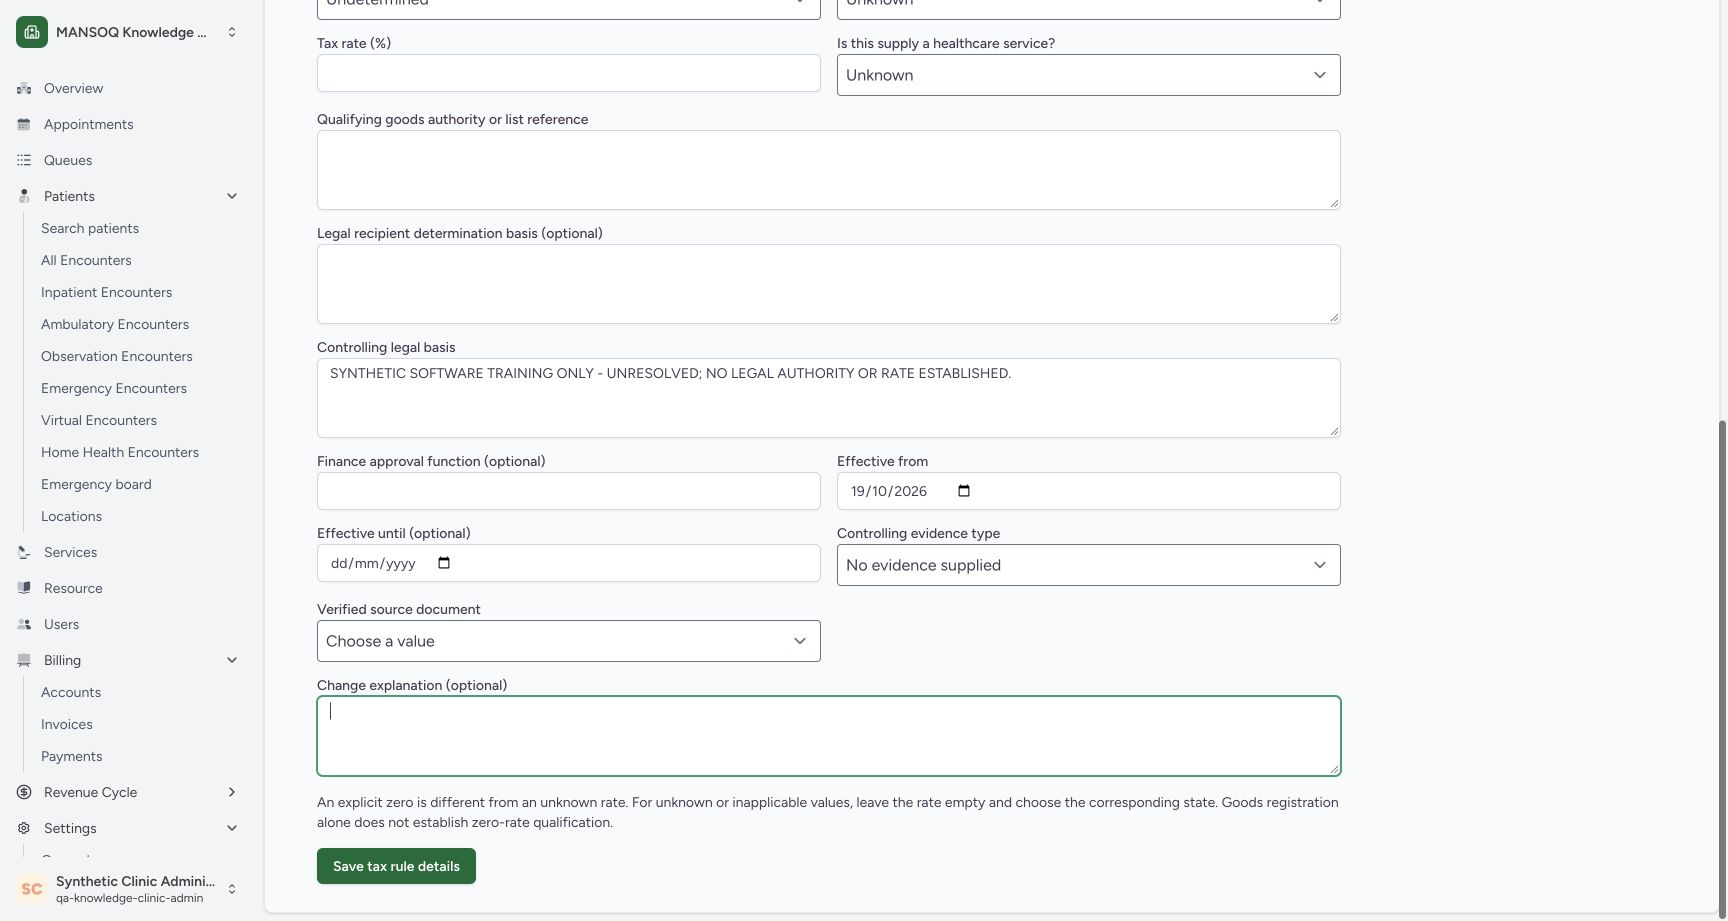Click the Users icon
Screen dimensions: 1728x921
(24, 624)
